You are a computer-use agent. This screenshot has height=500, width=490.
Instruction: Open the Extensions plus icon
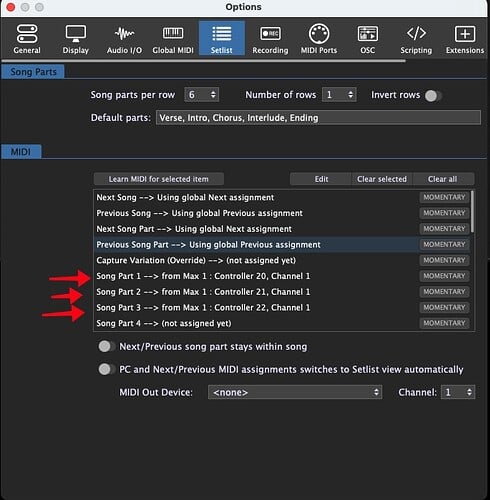point(465,34)
